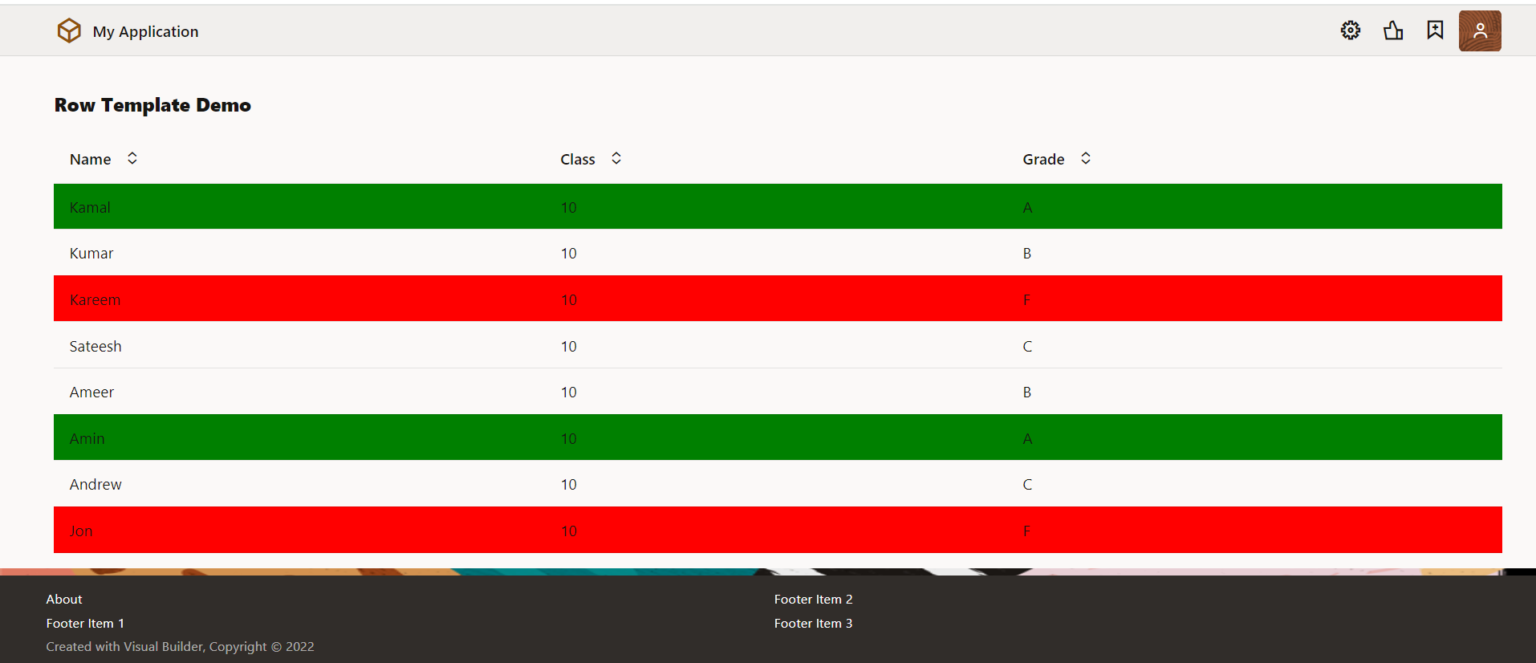Open the About footer link
The height and width of the screenshot is (663, 1536).
[x=63, y=599]
